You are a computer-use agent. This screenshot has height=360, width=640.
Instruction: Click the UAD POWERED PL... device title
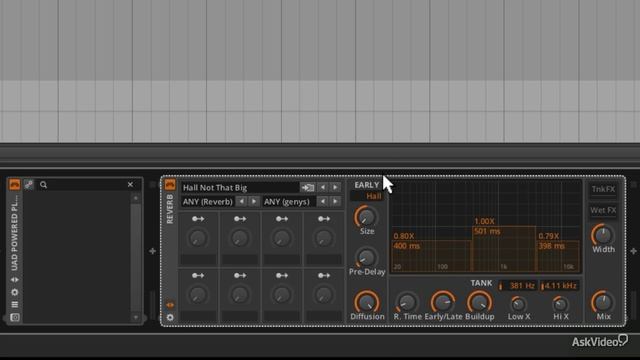15,232
